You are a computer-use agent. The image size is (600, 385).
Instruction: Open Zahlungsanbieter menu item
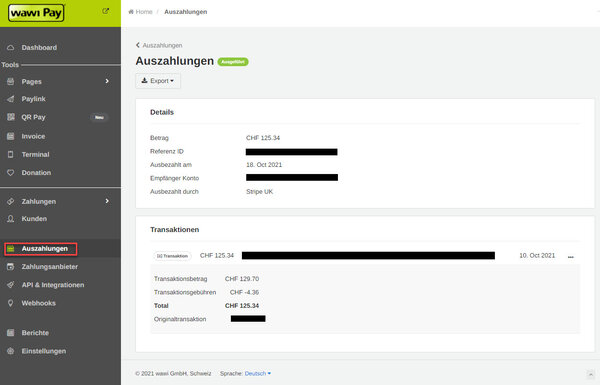[x=49, y=267]
